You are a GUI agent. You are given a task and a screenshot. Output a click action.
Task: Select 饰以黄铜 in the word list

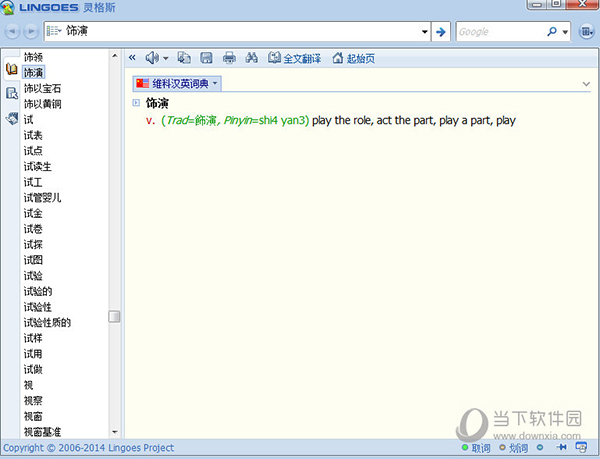pyautogui.click(x=42, y=104)
